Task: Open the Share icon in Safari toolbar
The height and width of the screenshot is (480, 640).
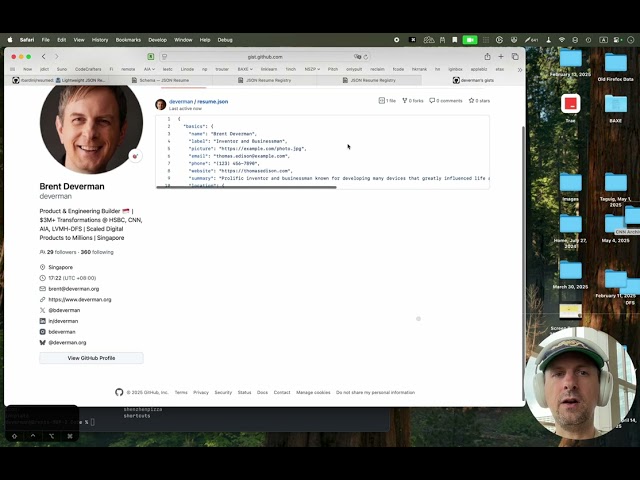Action: pos(487,57)
